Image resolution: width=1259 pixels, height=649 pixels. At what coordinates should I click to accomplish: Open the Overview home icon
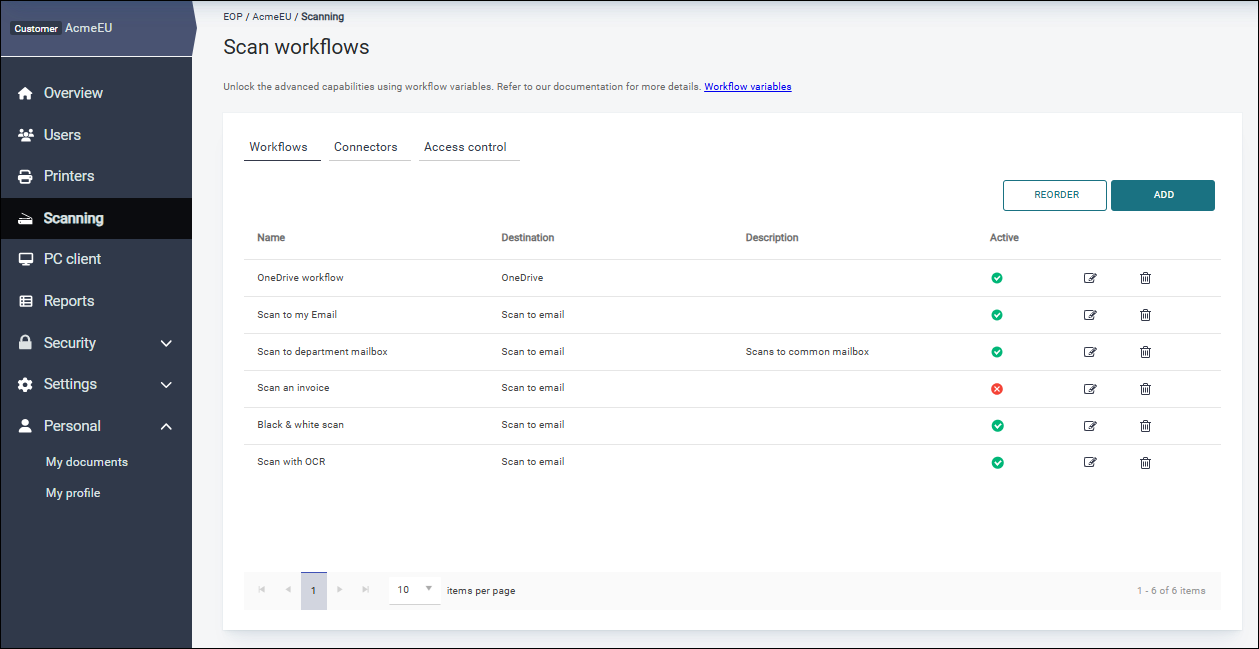27,92
